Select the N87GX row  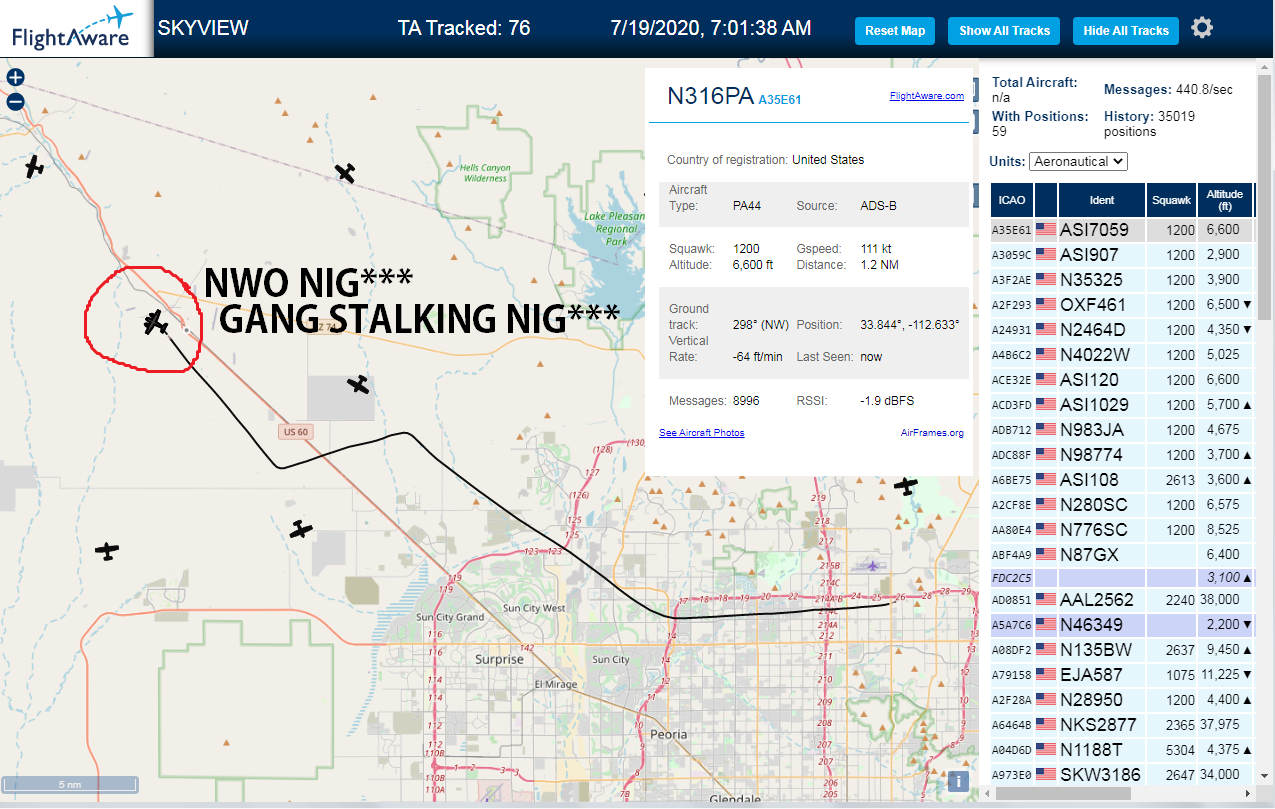click(1122, 554)
